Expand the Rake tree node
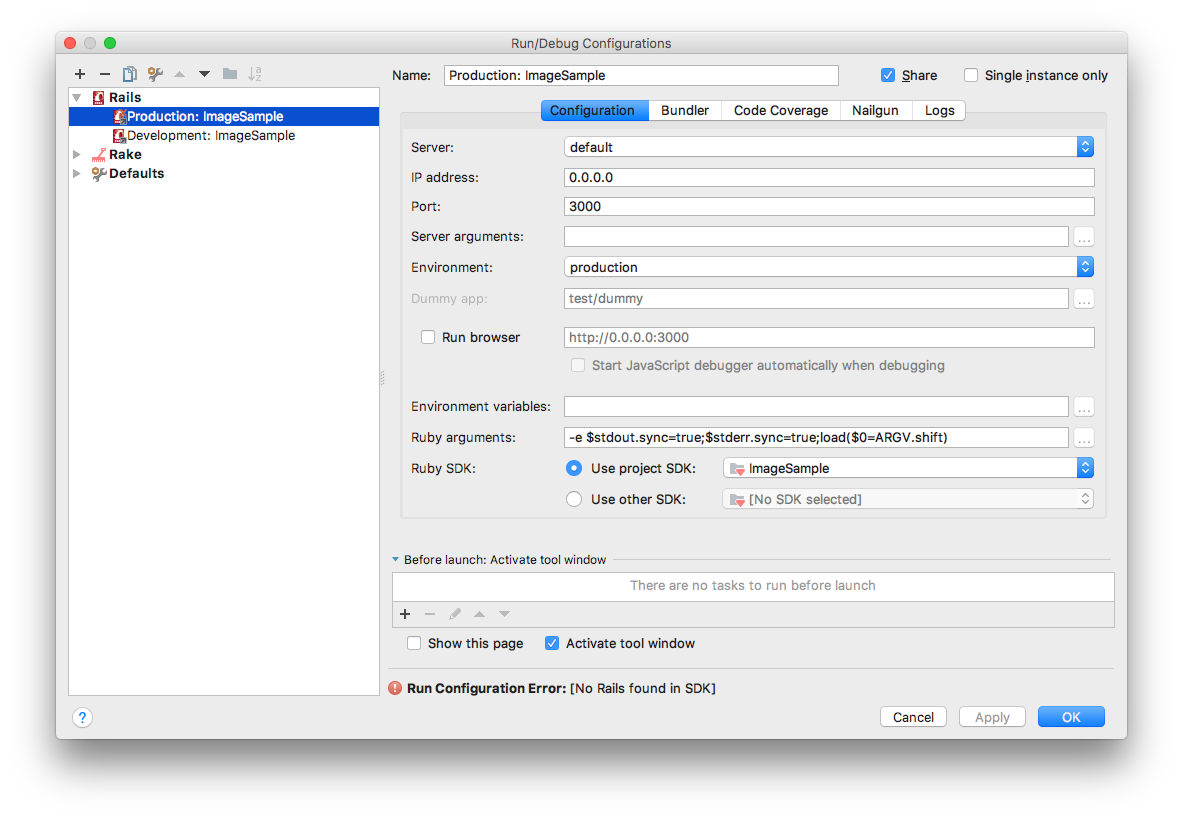Viewport: 1183px width, 819px height. pos(77,154)
